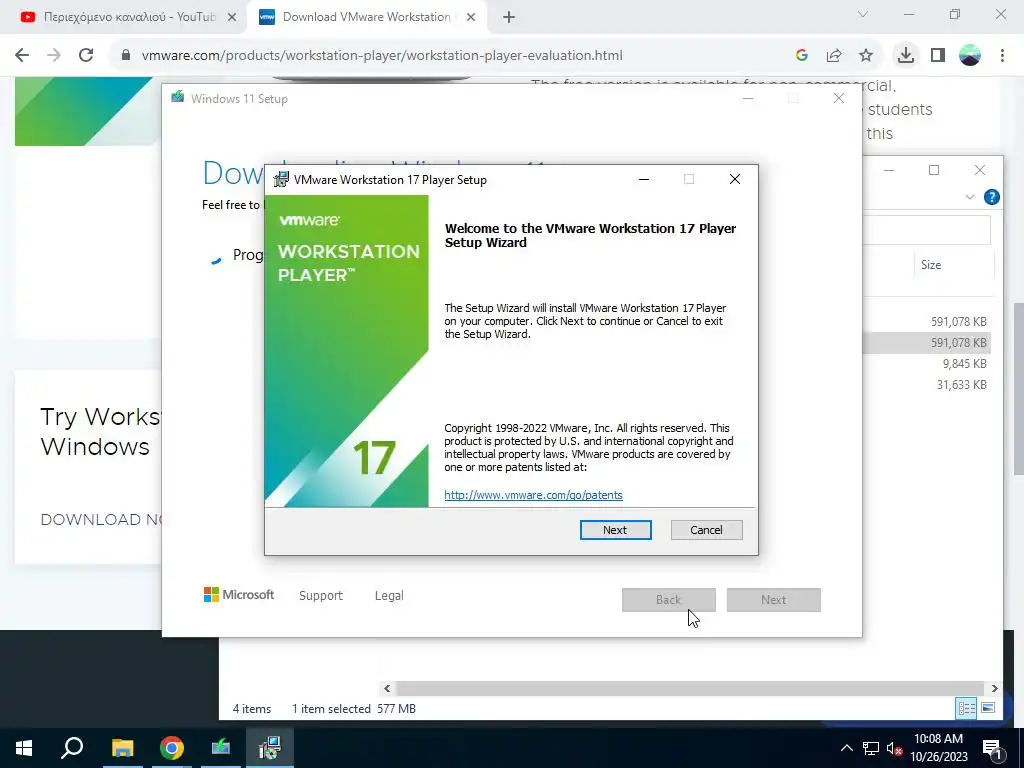Close the YouTube browser tab
Viewport: 1024px width, 768px height.
(232, 18)
